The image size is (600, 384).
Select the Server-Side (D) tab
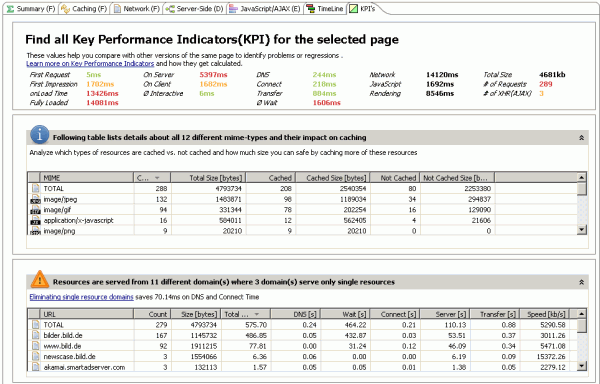[x=194, y=8]
